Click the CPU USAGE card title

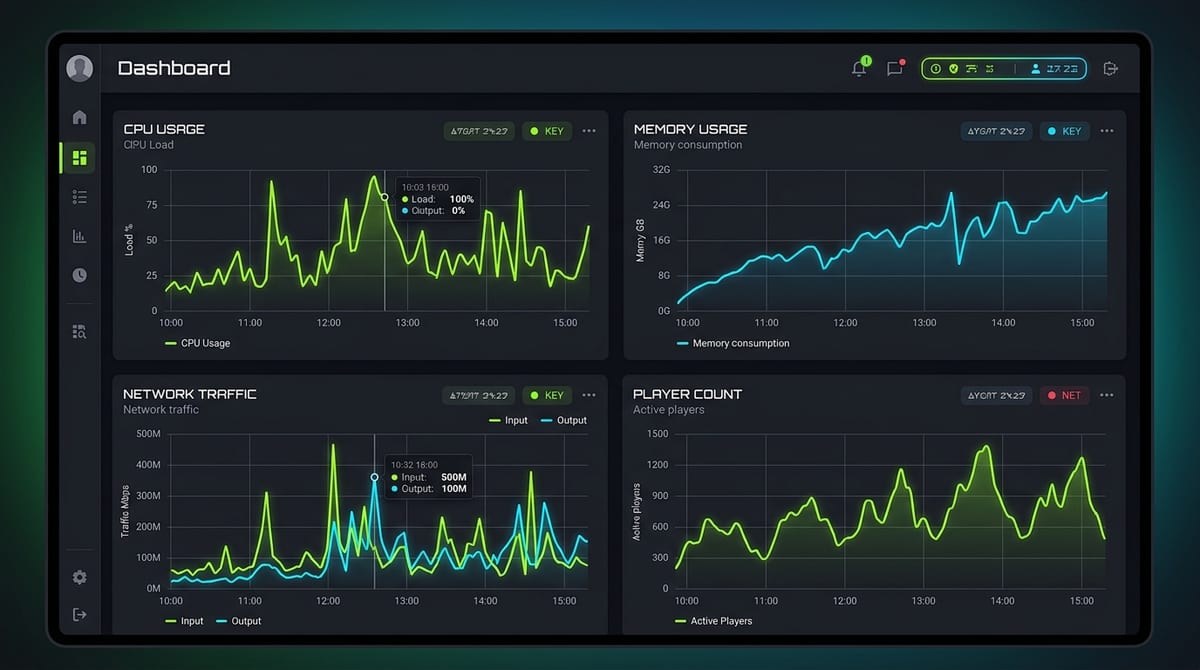coord(164,129)
